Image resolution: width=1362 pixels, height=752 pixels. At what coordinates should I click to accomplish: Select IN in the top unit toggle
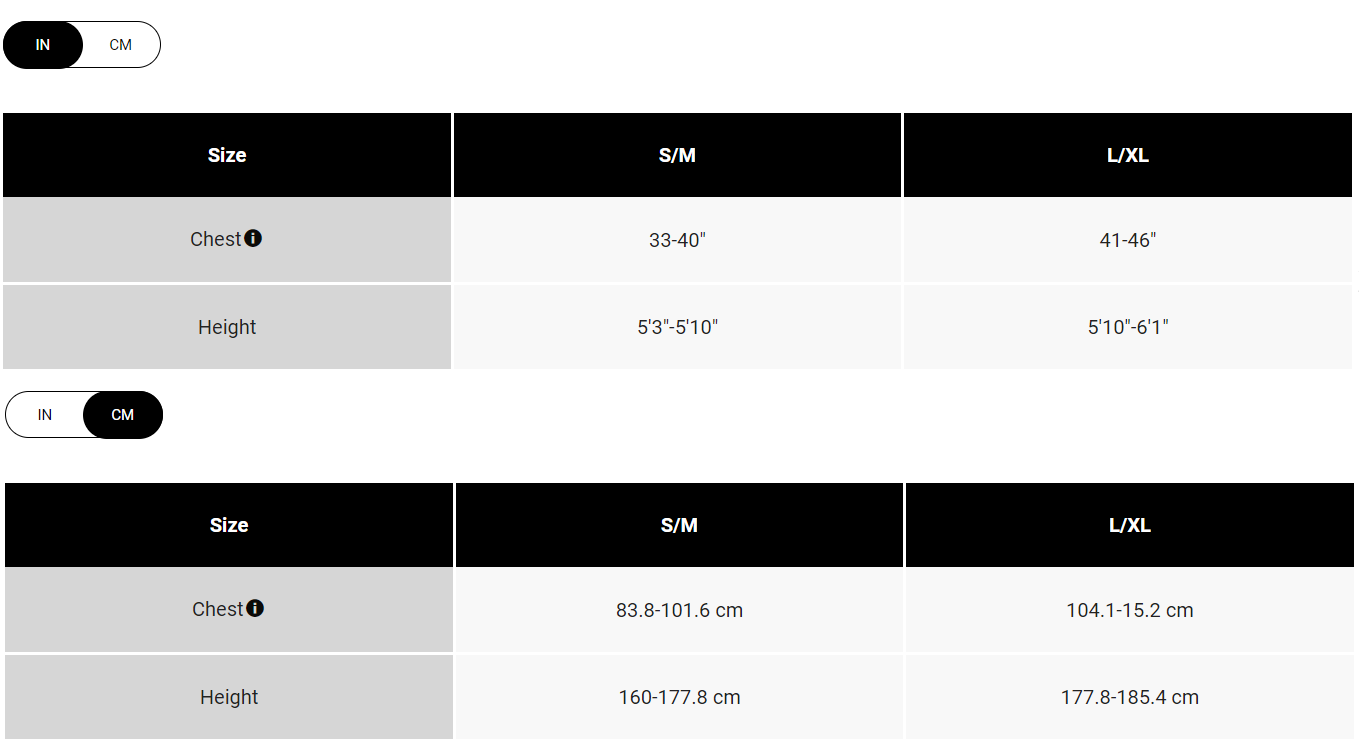pyautogui.click(x=43, y=45)
